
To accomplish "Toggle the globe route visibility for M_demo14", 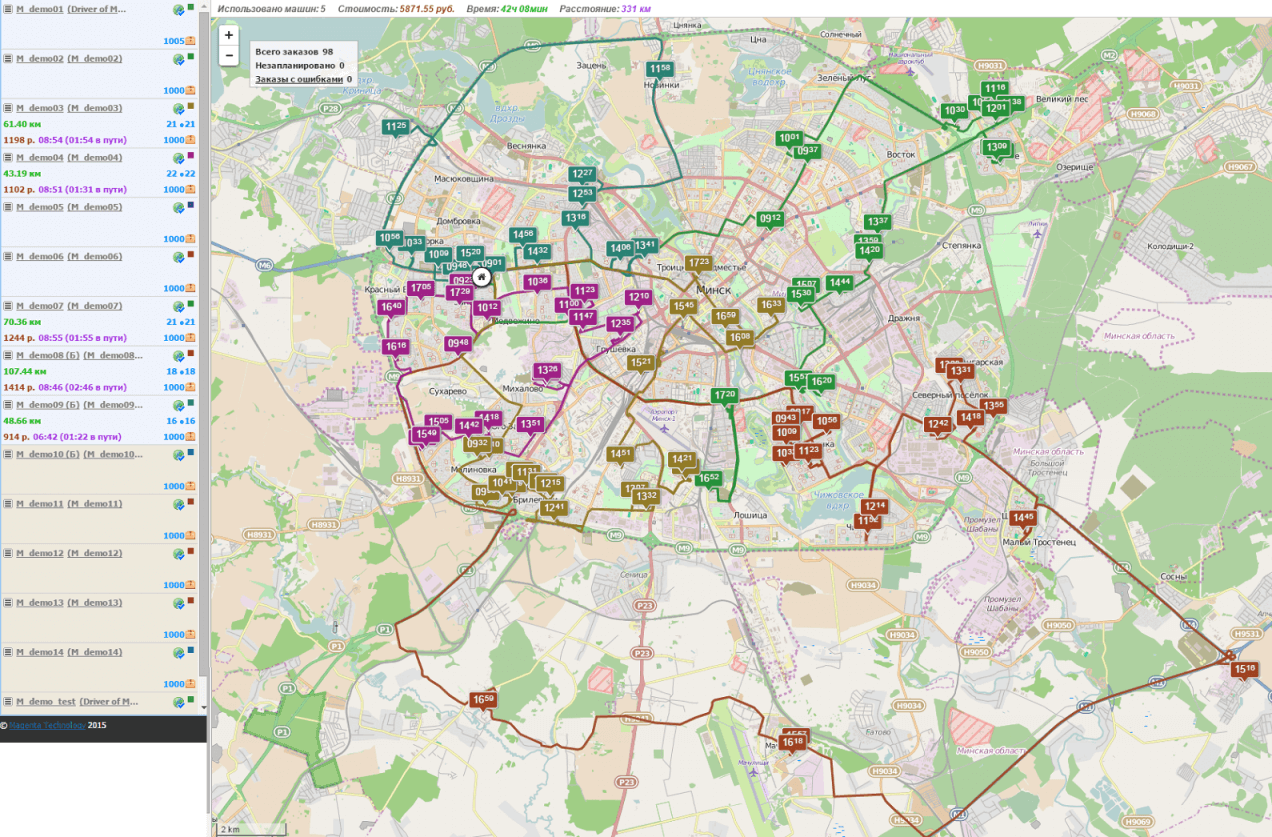I will (x=178, y=652).
